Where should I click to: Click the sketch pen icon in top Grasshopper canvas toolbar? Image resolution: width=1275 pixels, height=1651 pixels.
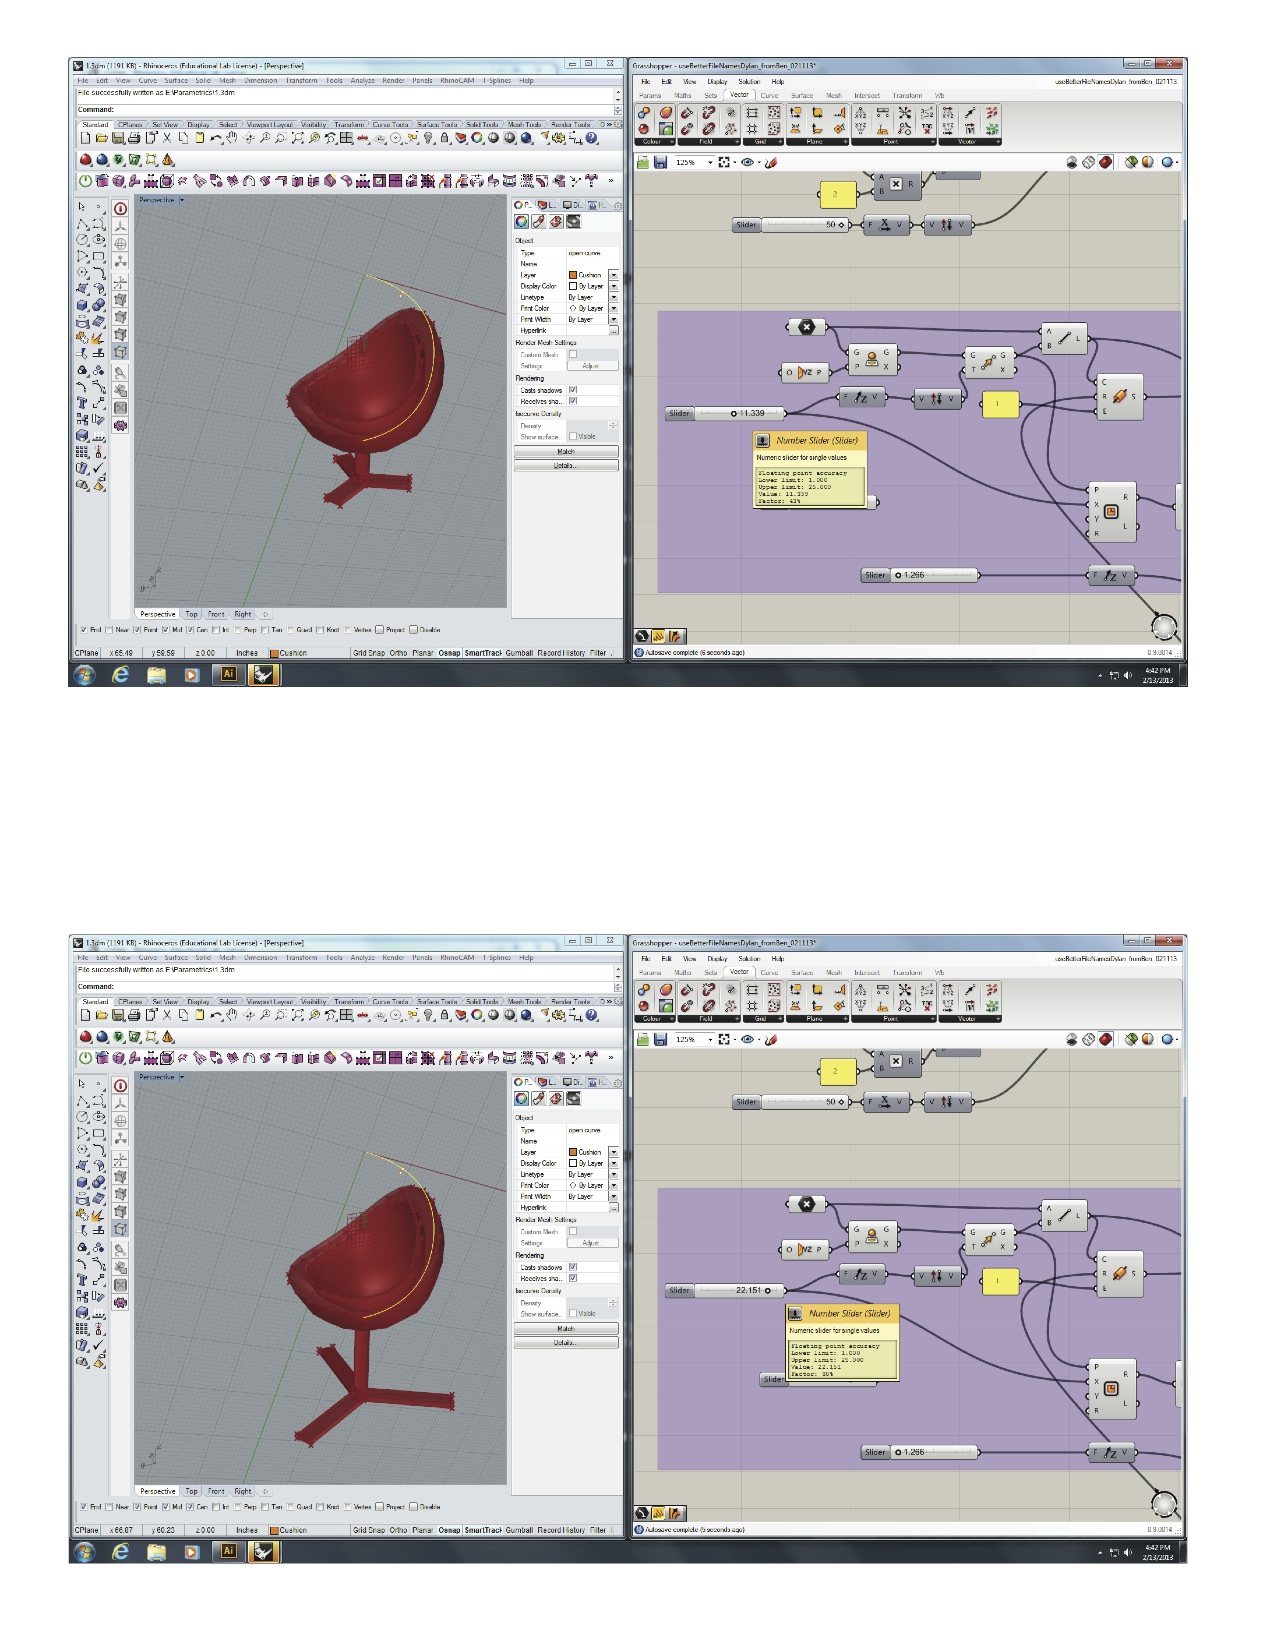coord(771,162)
